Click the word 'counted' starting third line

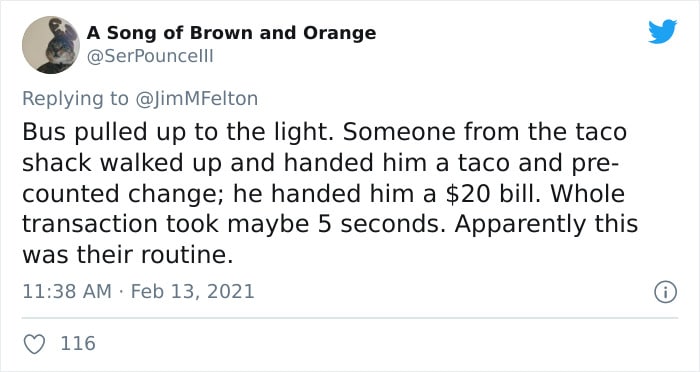pyautogui.click(x=71, y=194)
